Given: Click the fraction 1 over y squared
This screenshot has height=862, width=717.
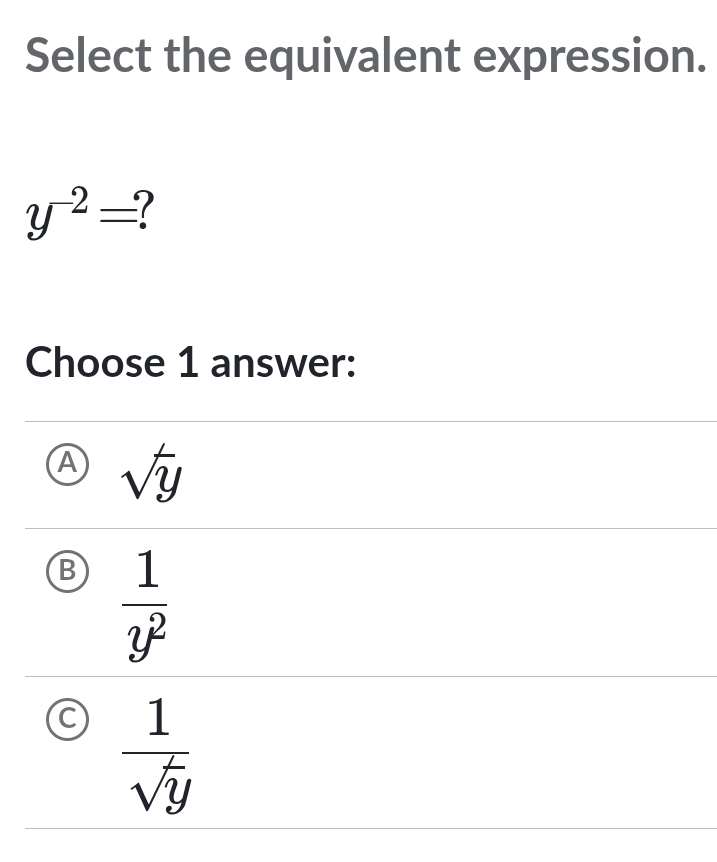Looking at the screenshot, I should [x=147, y=600].
